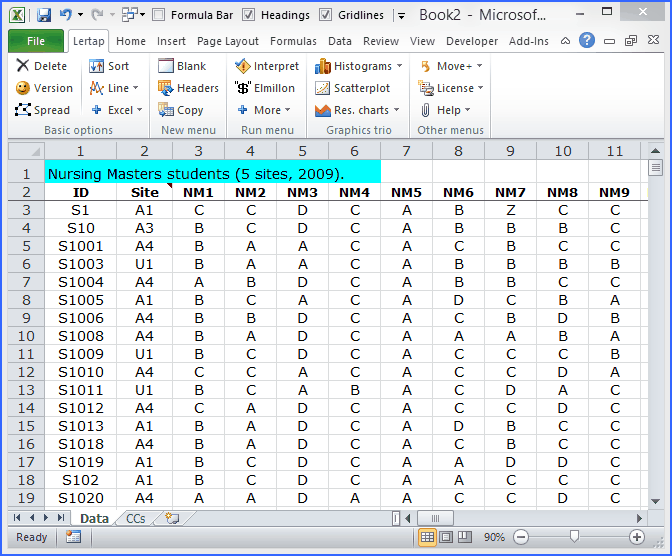672x556 pixels.
Task: Toggle the Formula Bar checkbox
Action: (x=158, y=15)
